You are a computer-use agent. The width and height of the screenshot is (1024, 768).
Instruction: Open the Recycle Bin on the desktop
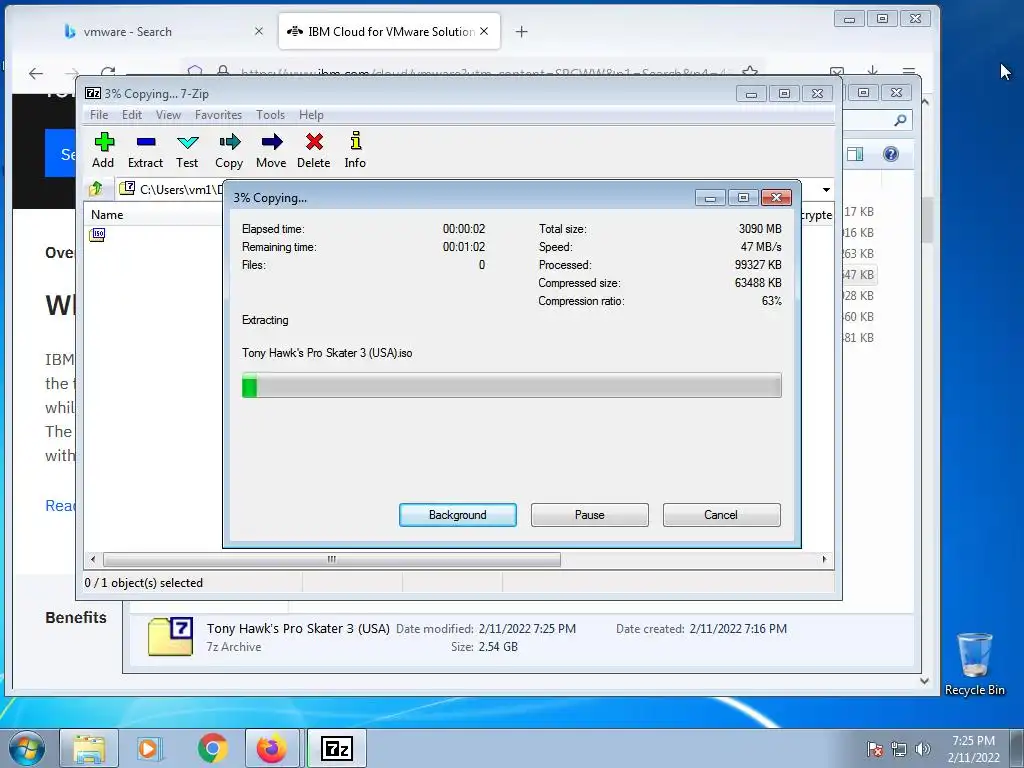coord(974,663)
